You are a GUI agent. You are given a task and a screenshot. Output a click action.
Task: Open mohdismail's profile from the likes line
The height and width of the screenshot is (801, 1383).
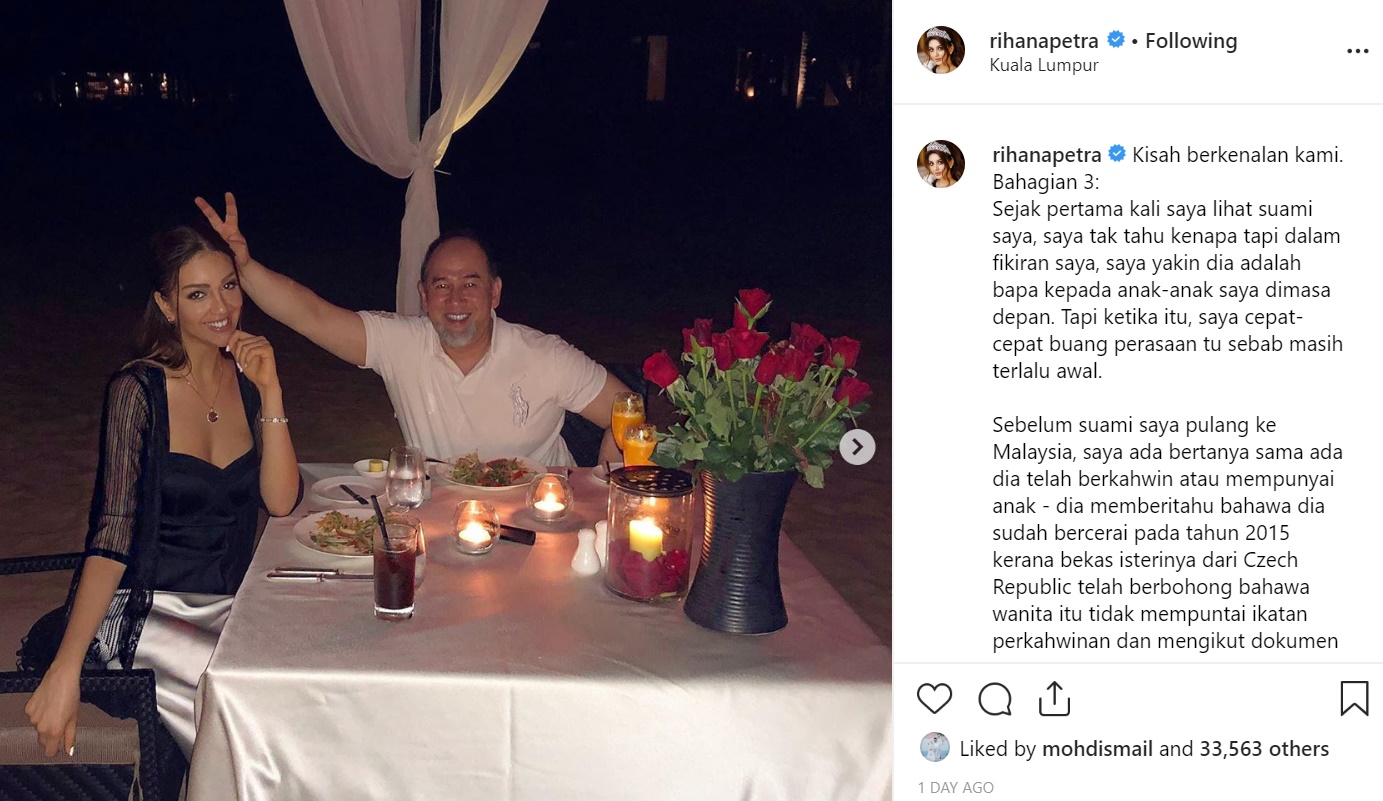pos(1097,748)
